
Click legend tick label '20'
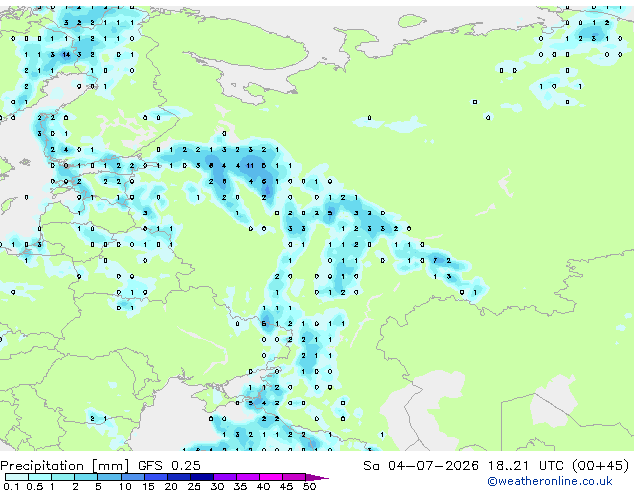pyautogui.click(x=171, y=486)
